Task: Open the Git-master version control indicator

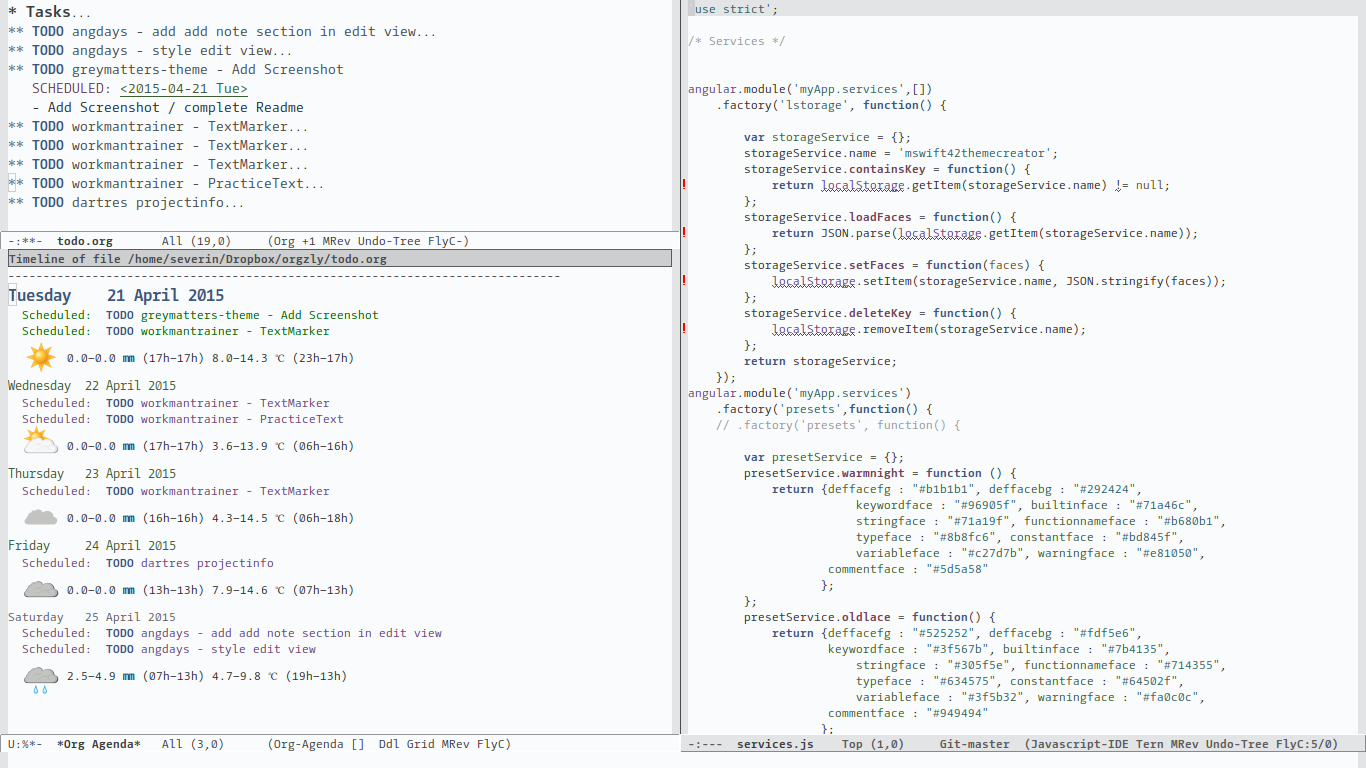Action: (975, 744)
